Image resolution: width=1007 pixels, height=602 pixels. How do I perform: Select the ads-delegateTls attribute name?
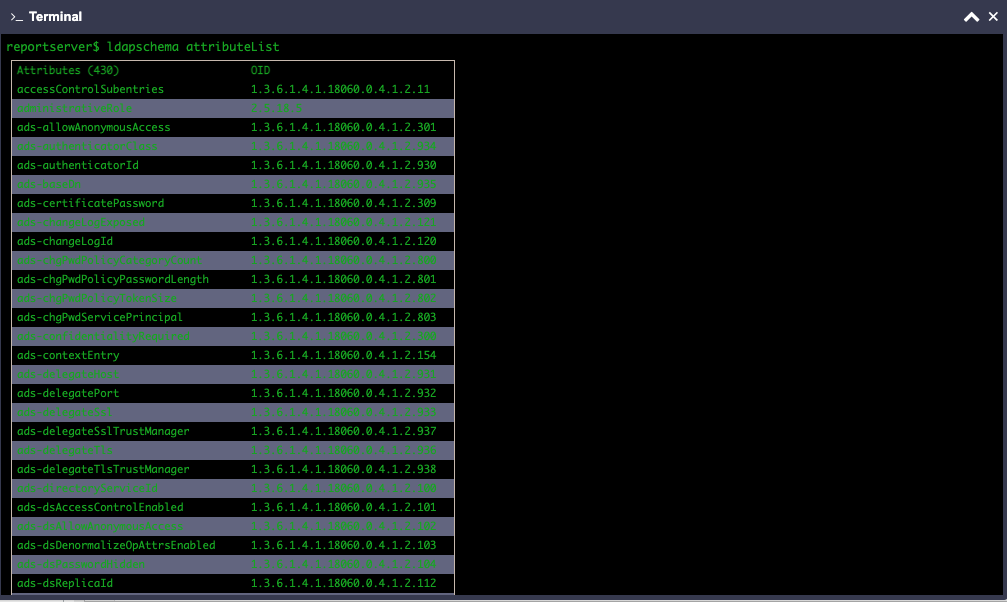click(x=65, y=450)
